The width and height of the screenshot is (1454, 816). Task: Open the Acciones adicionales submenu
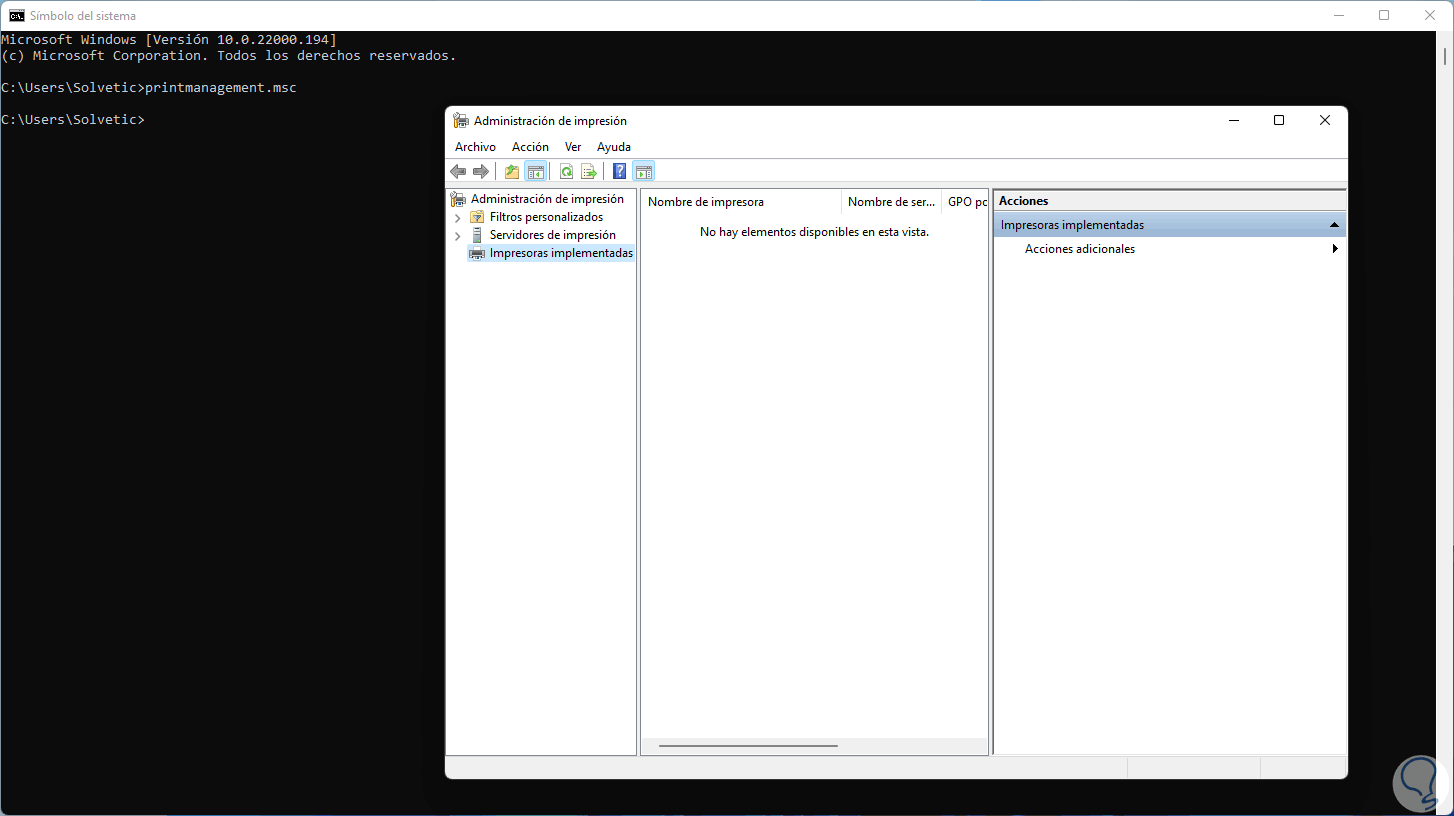pos(1080,249)
